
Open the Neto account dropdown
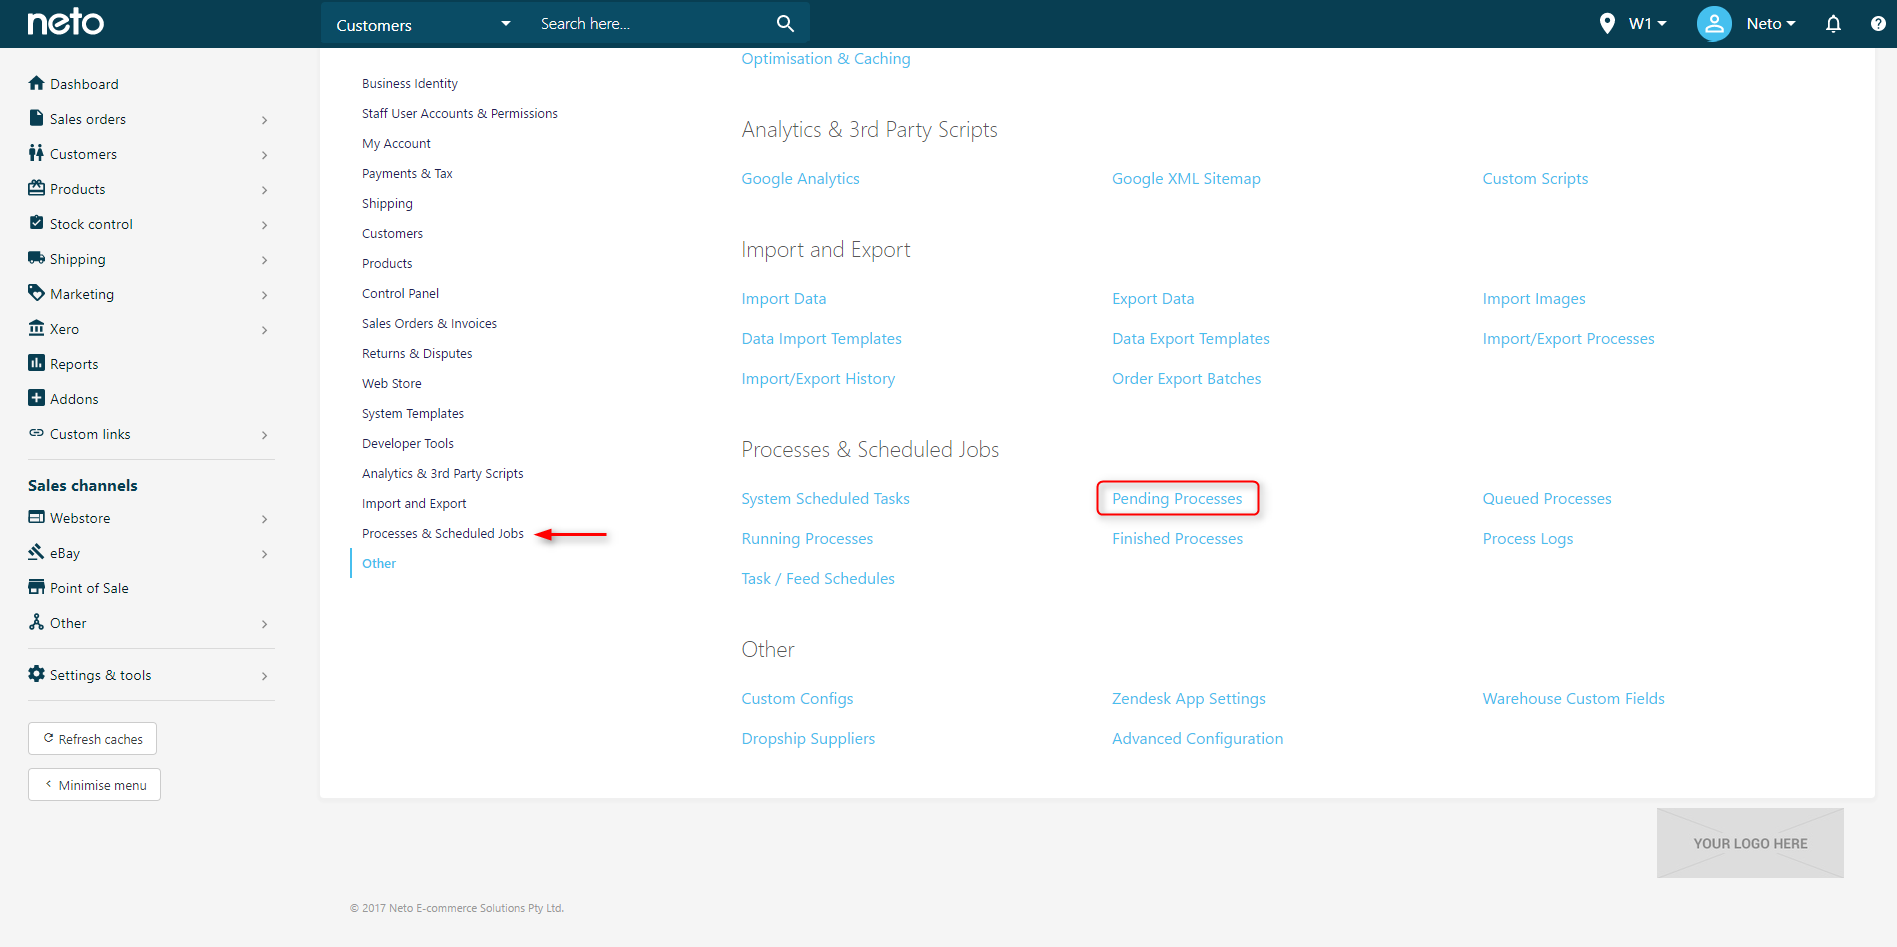[x=1771, y=23]
